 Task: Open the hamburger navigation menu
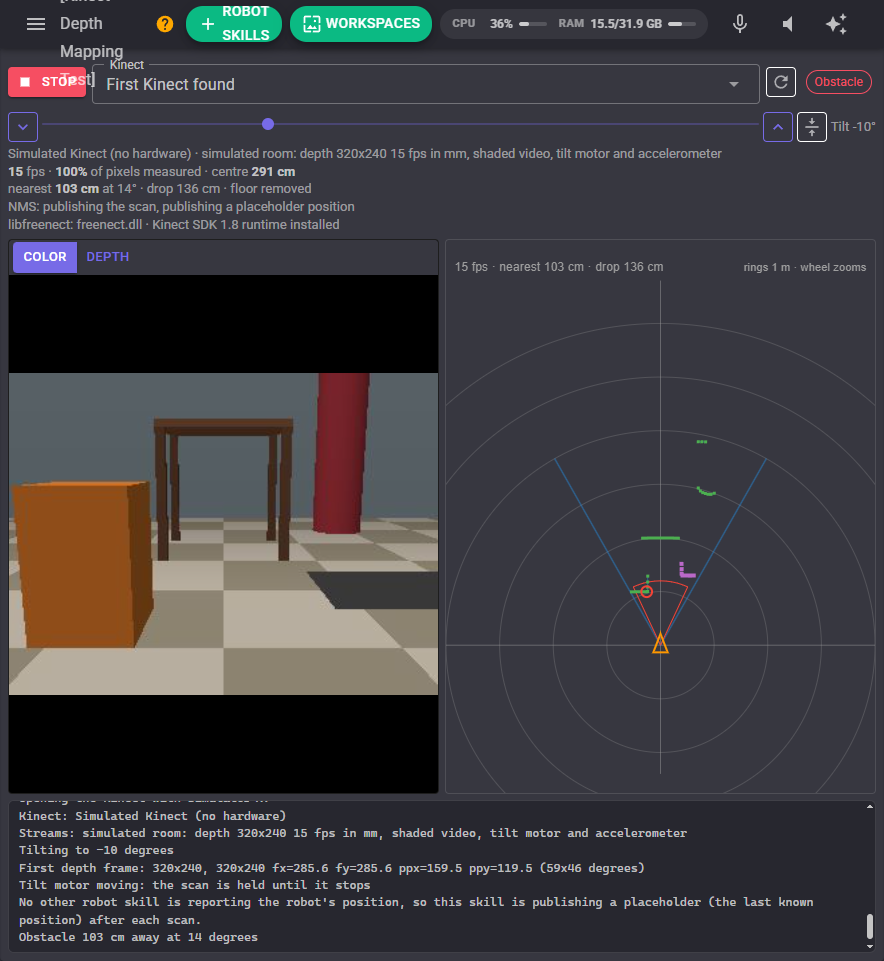36,24
